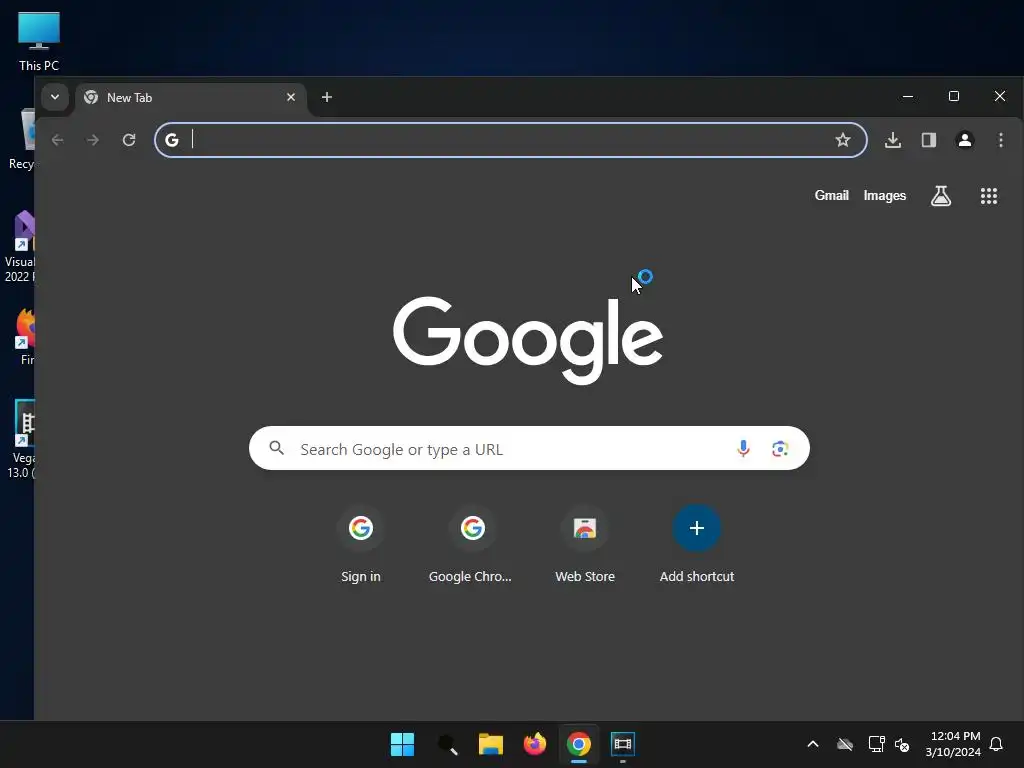This screenshot has width=1024, height=768.
Task: Expand the system tray hidden icons chevron
Action: [x=812, y=744]
